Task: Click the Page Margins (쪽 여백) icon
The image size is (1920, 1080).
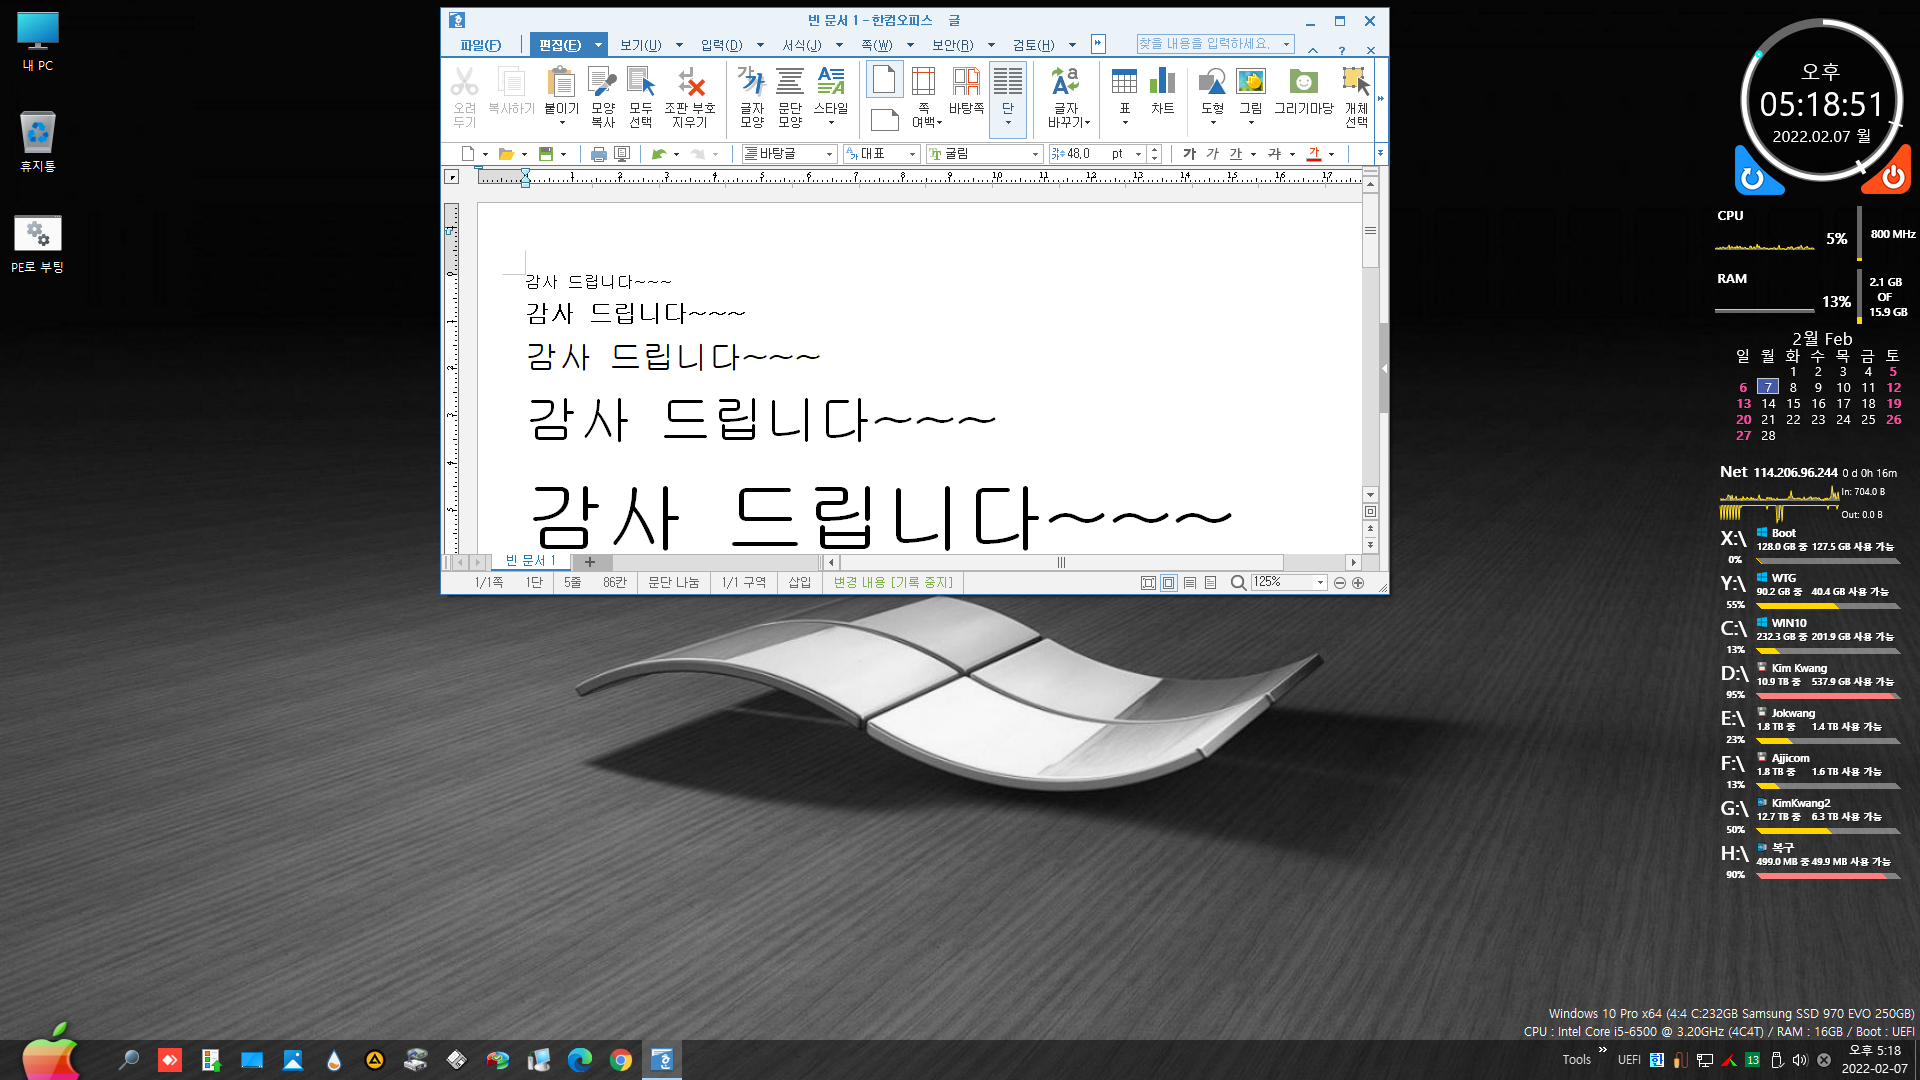Action: (x=925, y=97)
